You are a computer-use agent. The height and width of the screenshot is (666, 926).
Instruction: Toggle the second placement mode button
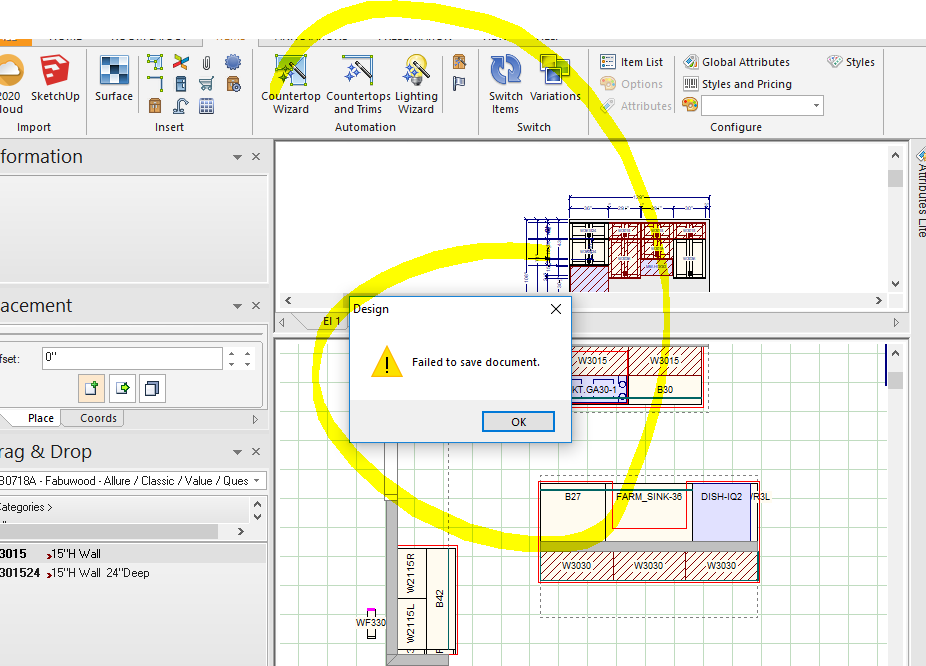[122, 388]
